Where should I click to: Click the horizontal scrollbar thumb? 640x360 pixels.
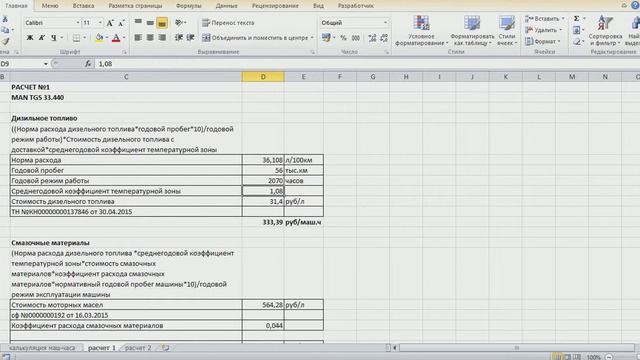coord(517,348)
